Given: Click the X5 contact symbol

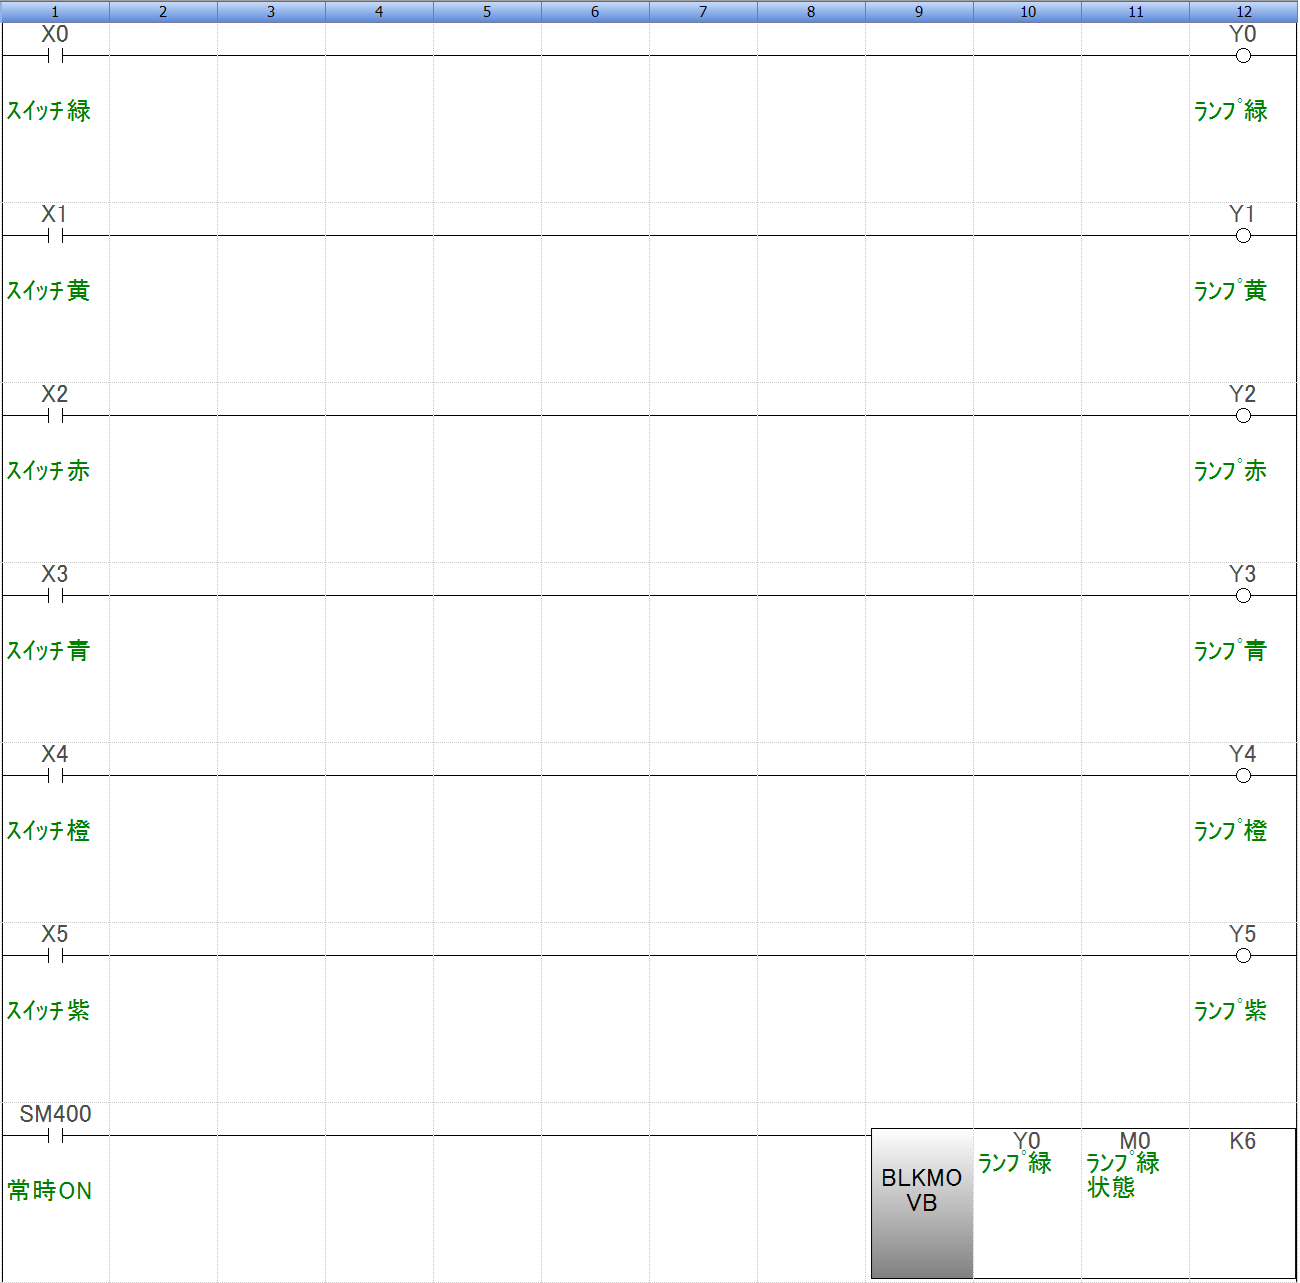Looking at the screenshot, I should click(55, 956).
